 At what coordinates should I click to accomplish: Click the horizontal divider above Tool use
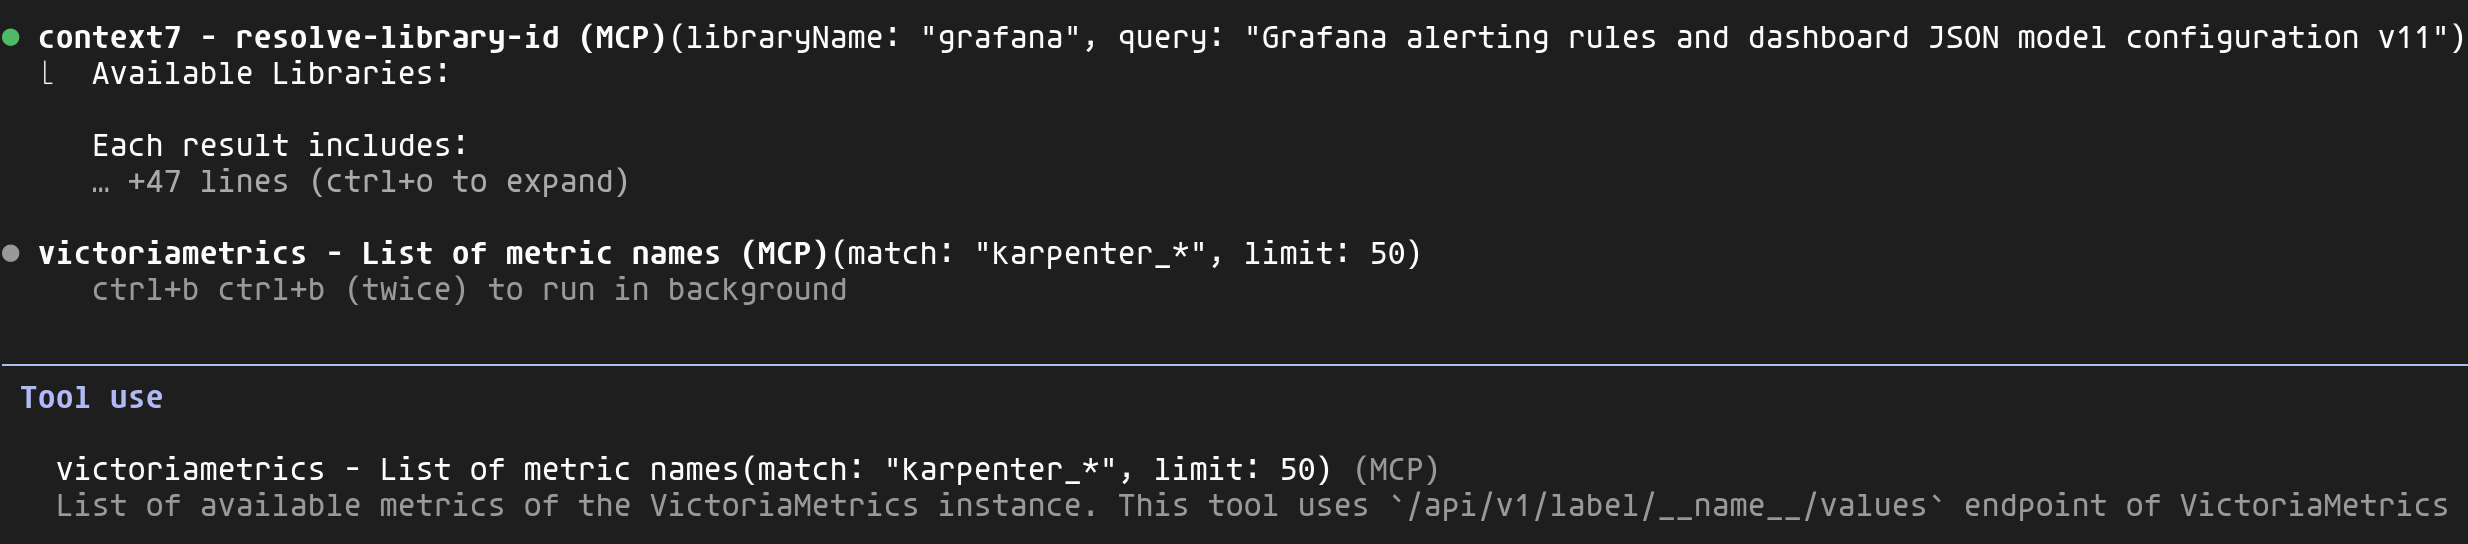[x=1234, y=364]
